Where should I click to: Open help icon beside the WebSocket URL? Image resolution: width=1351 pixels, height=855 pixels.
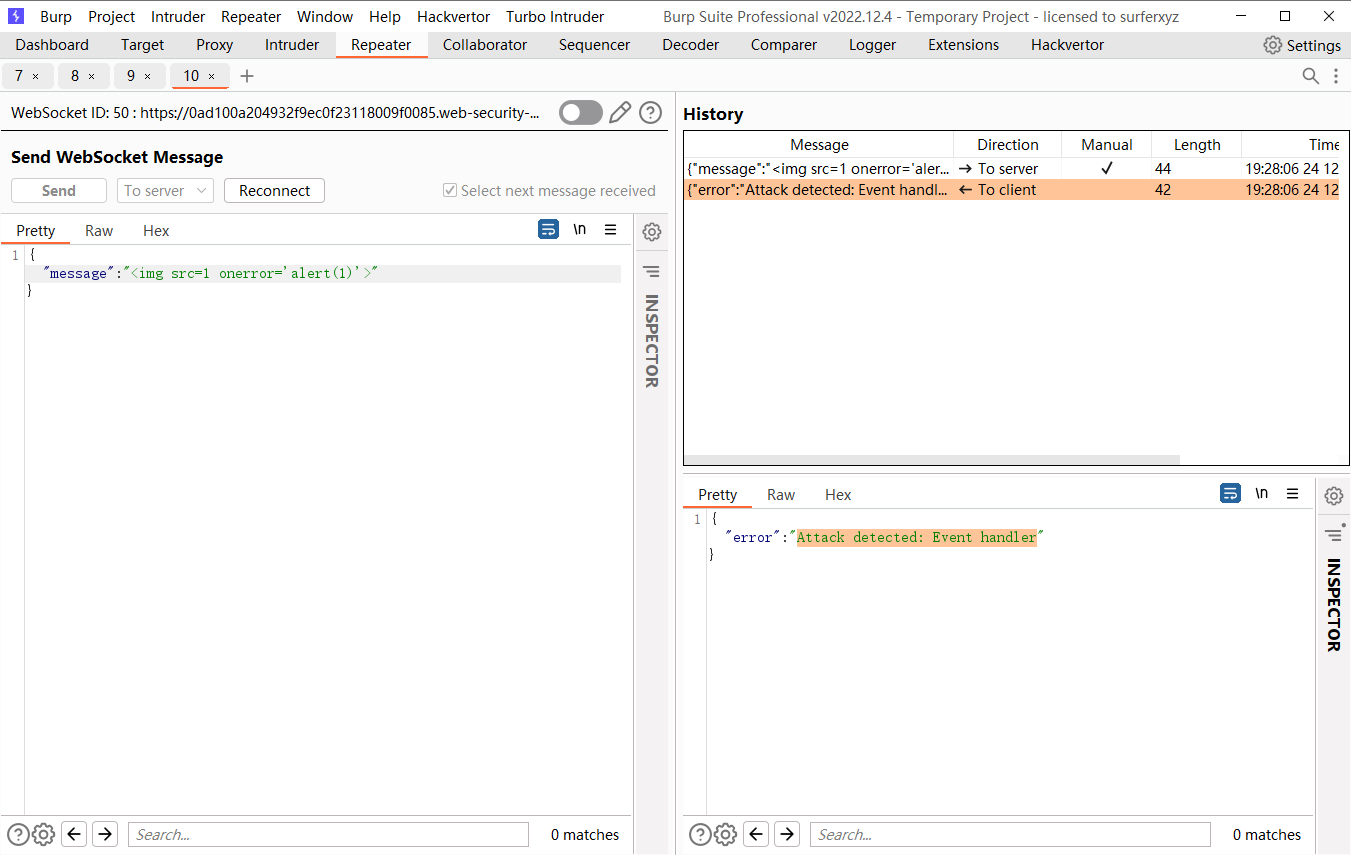(651, 112)
